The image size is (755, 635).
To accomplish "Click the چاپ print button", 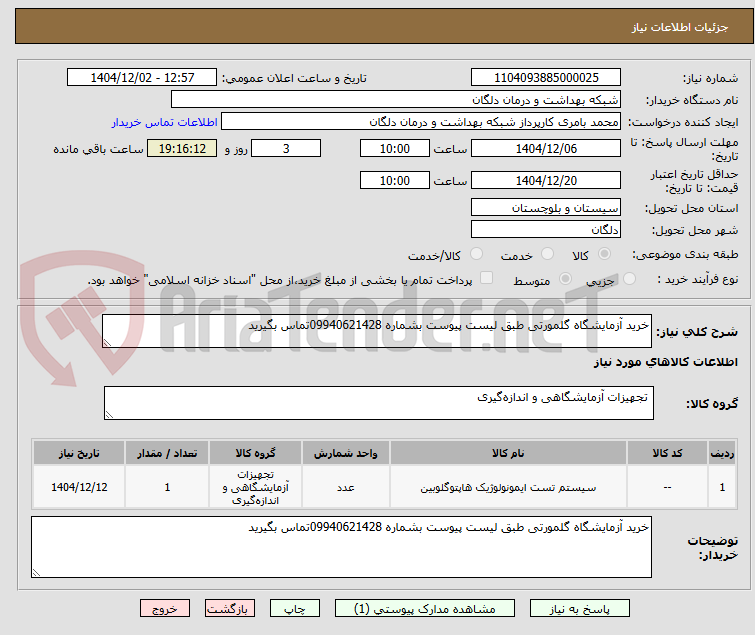I will click(x=294, y=609).
